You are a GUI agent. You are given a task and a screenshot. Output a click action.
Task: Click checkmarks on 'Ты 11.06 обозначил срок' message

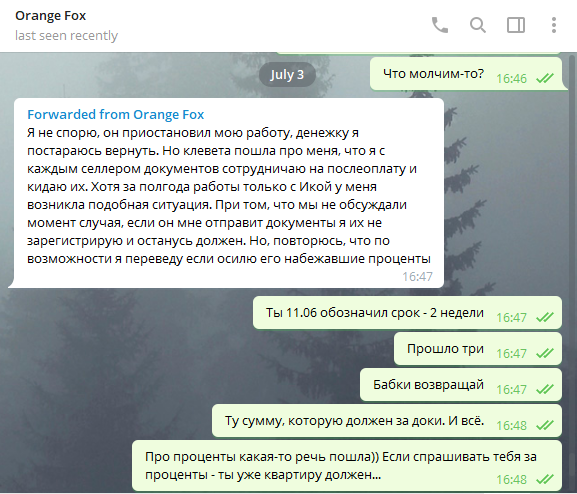[545, 317]
